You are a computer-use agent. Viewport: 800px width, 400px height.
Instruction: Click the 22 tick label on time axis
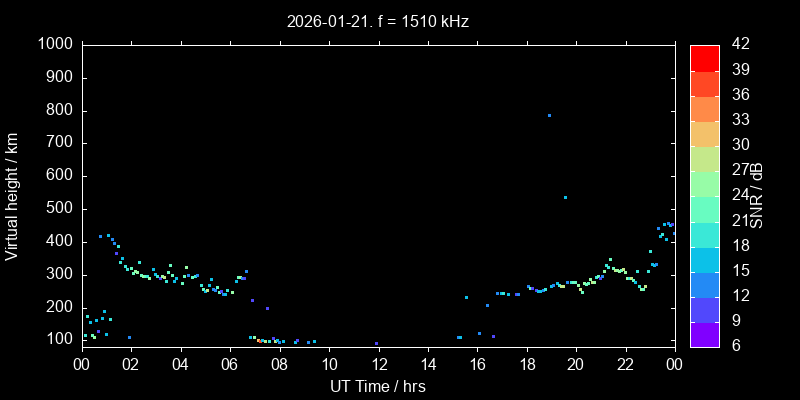click(x=625, y=365)
